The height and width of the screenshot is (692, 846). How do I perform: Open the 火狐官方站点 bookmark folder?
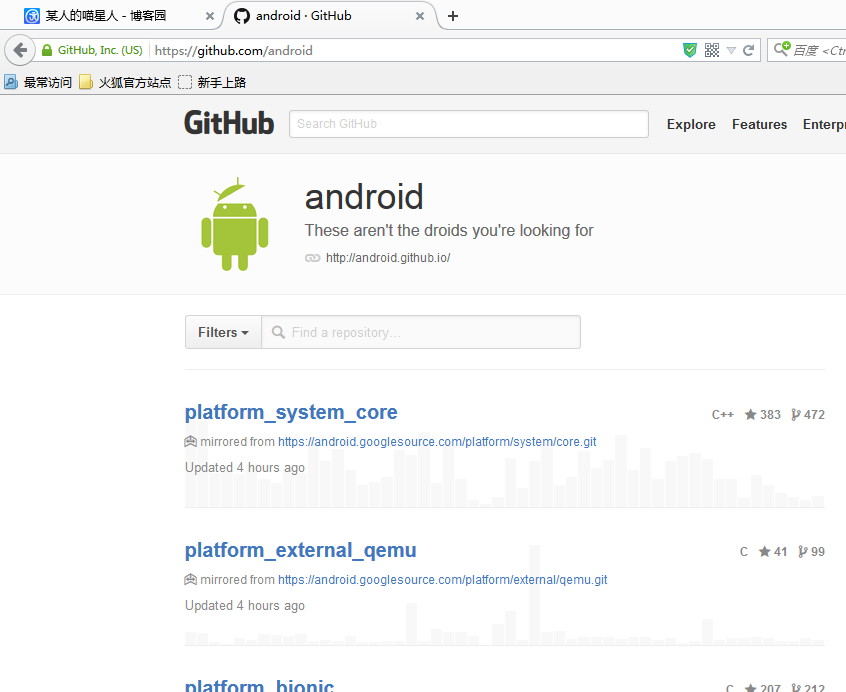125,82
